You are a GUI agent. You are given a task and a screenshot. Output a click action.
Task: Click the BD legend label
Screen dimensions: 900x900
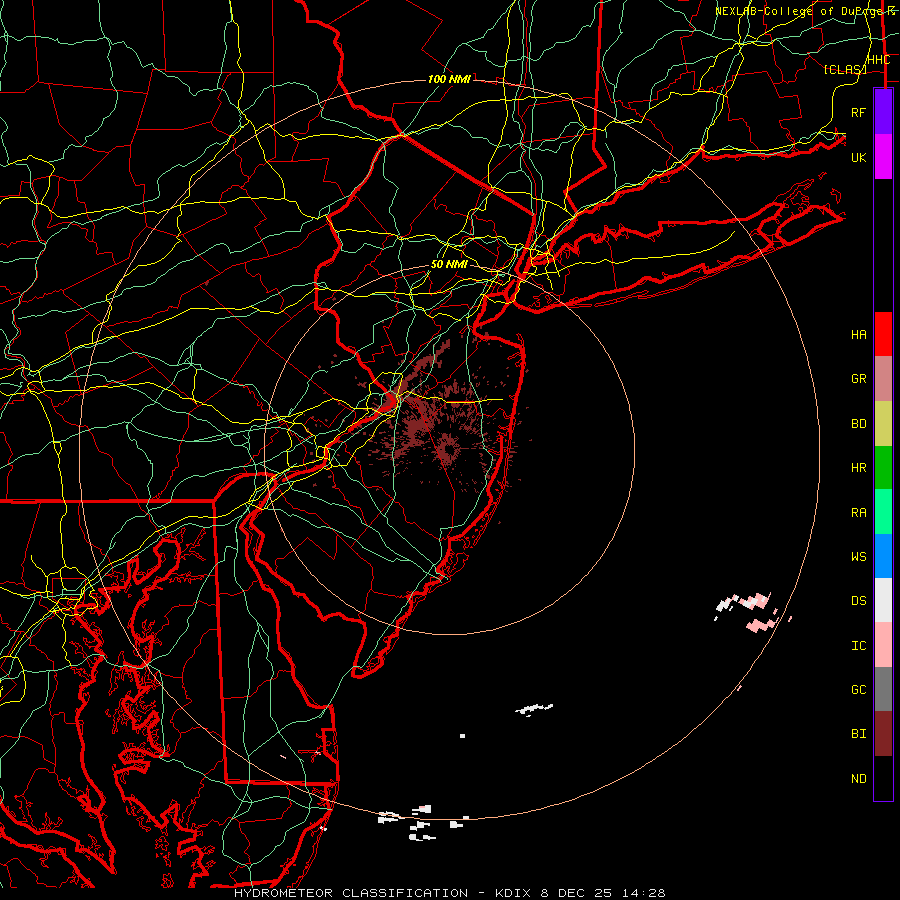[859, 424]
